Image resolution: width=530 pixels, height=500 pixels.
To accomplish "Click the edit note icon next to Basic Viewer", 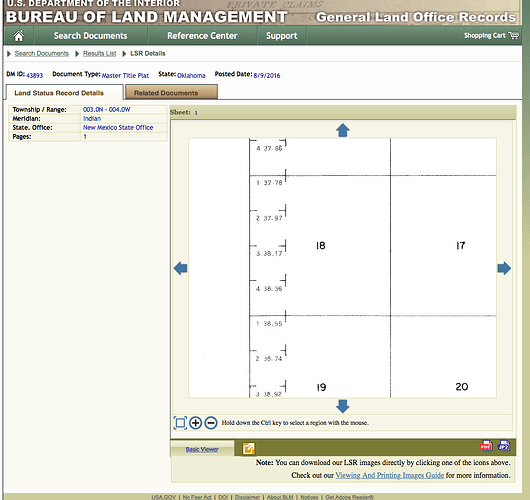I will (248, 449).
